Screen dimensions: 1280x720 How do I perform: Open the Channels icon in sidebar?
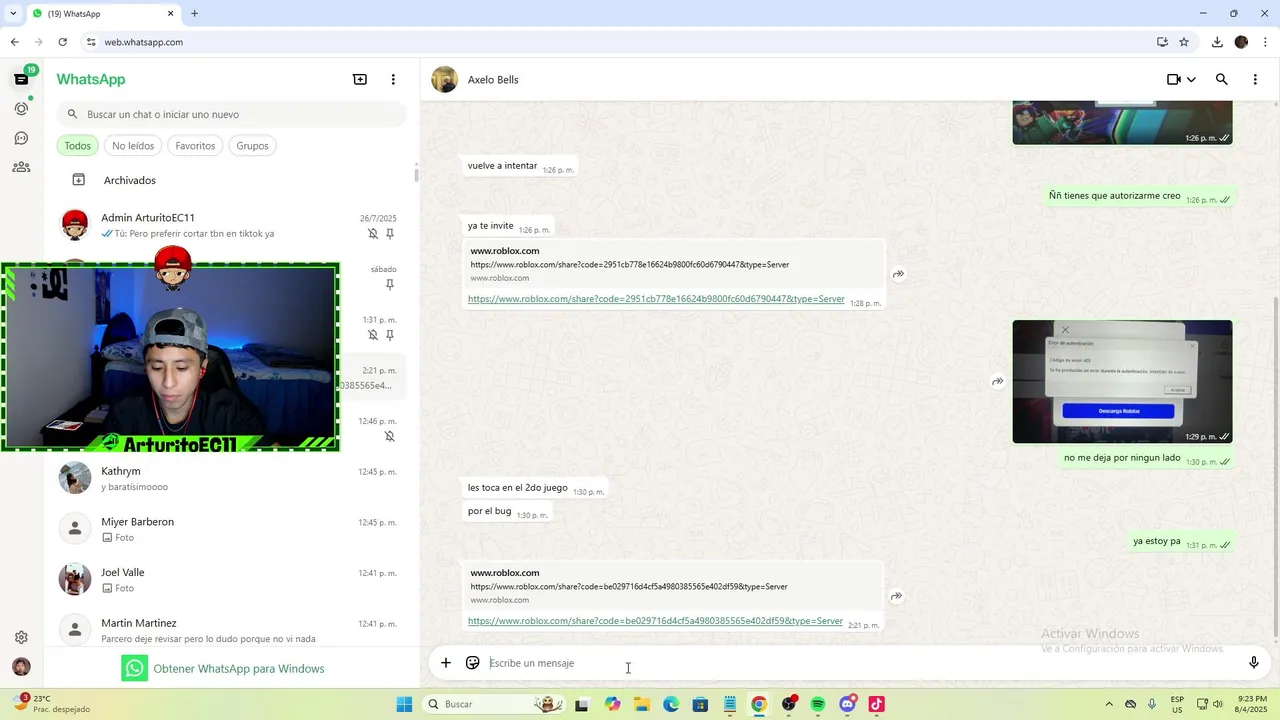pyautogui.click(x=21, y=138)
